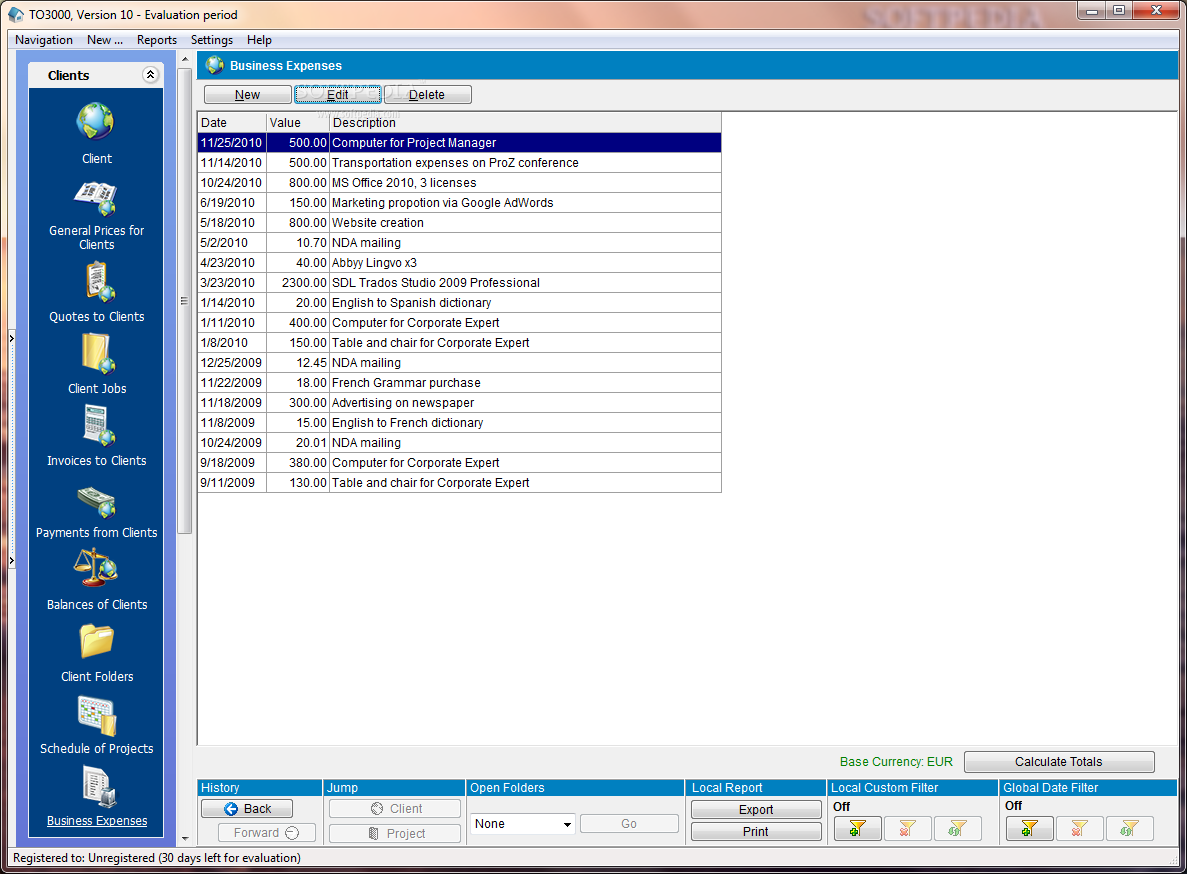Viewport: 1187px width, 874px height.
Task: Sort by the Value column header
Action: click(x=298, y=123)
